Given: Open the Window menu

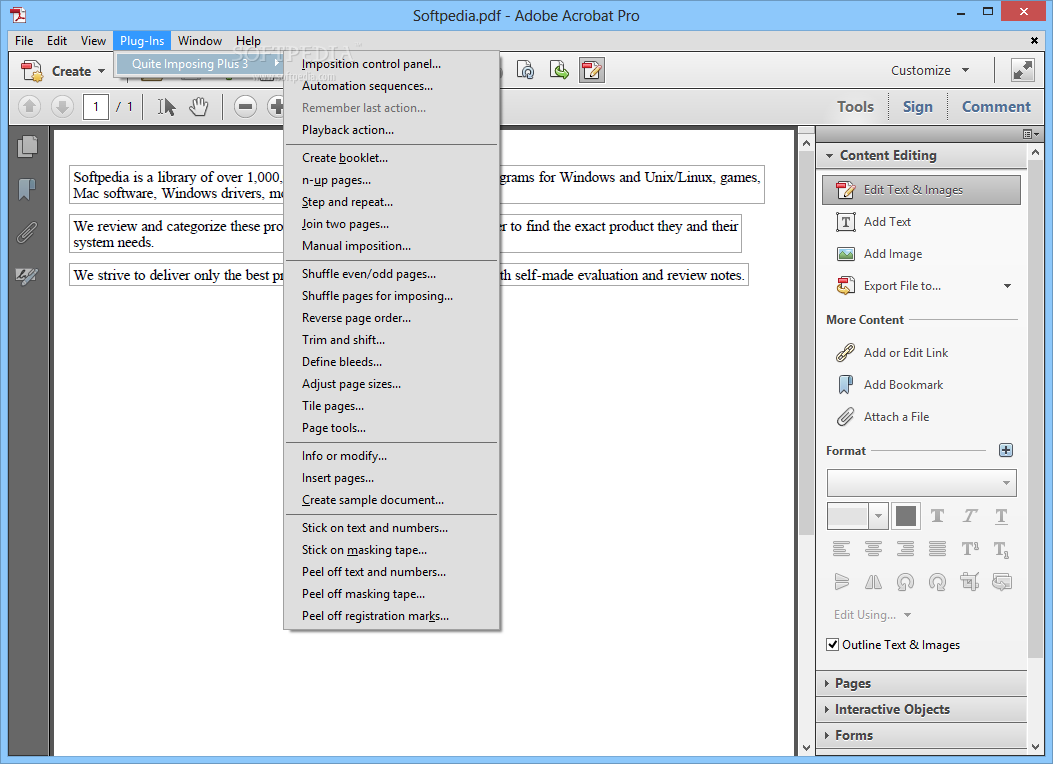Looking at the screenshot, I should [199, 41].
